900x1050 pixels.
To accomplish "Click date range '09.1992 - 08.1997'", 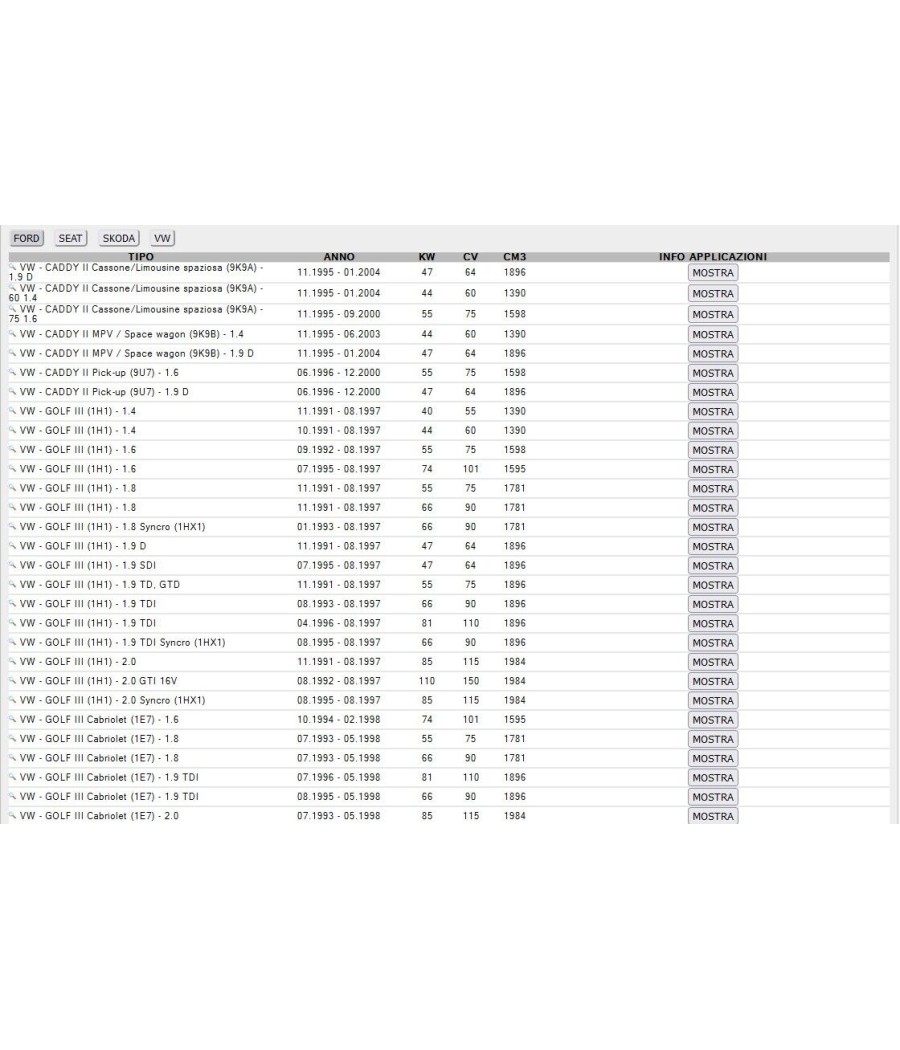I will 339,450.
